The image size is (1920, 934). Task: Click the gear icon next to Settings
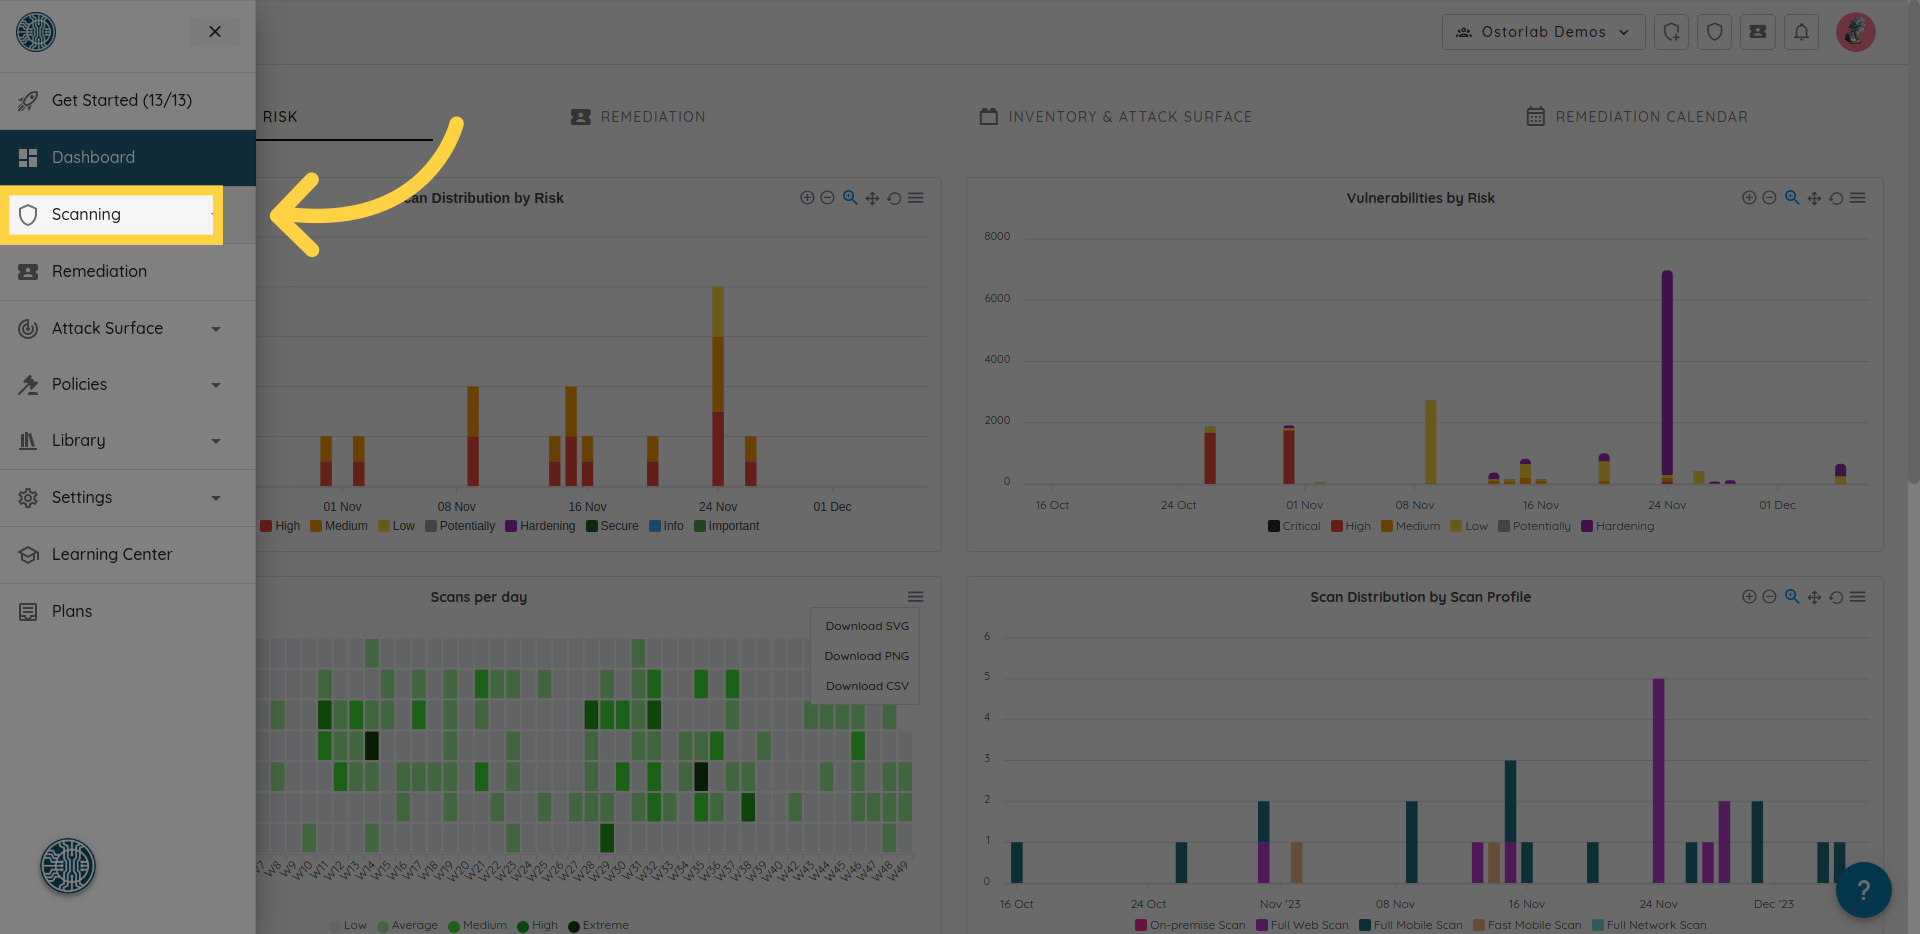click(28, 498)
